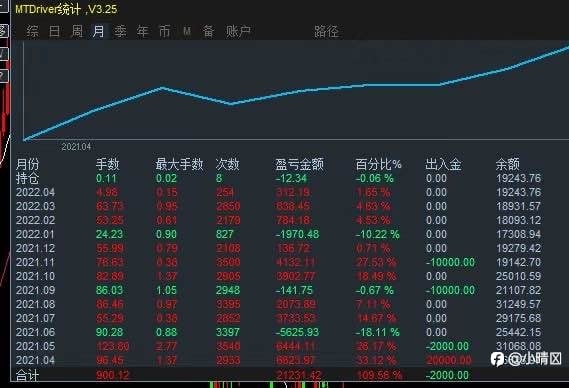
Task: Click the -0.06 % percentage value
Action: pos(374,179)
